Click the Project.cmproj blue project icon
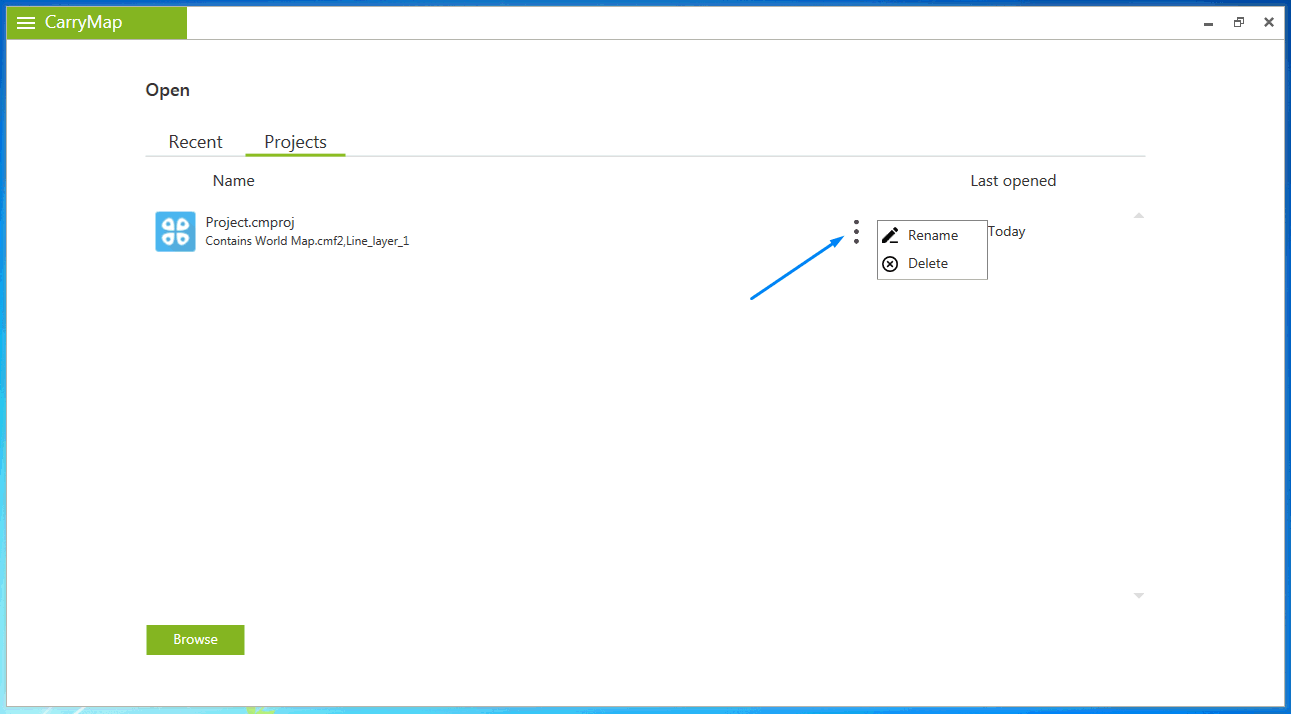This screenshot has width=1291, height=714. [175, 231]
